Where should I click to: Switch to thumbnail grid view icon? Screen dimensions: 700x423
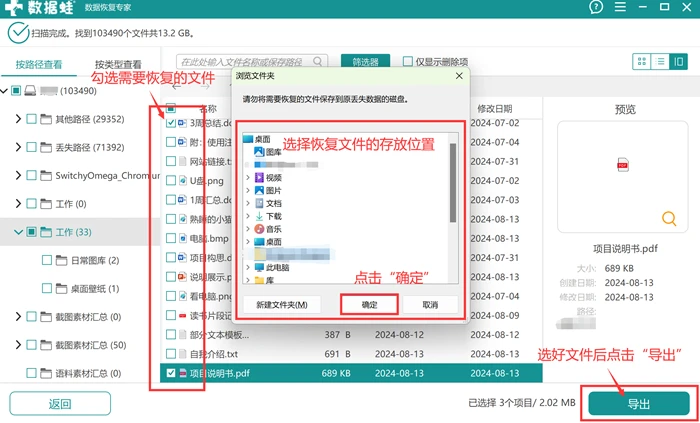(x=642, y=62)
